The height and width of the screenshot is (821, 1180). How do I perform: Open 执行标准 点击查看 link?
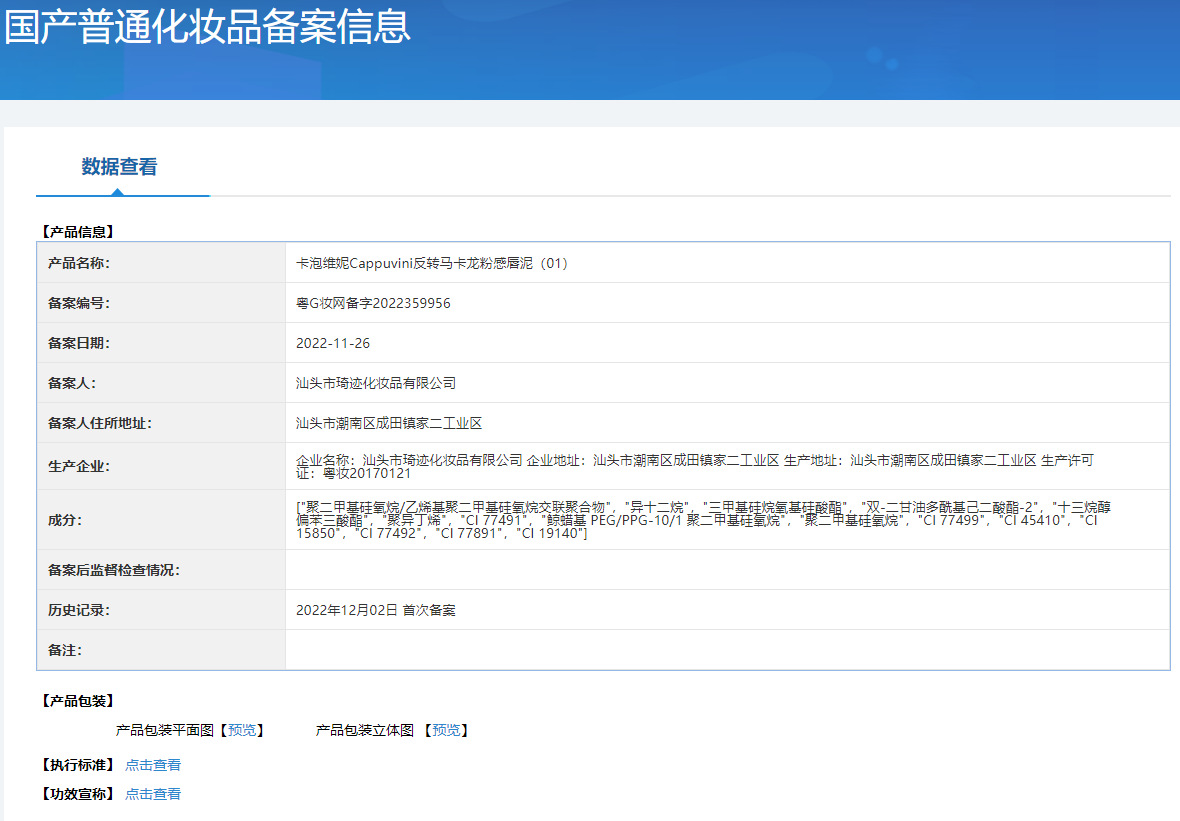(x=153, y=765)
